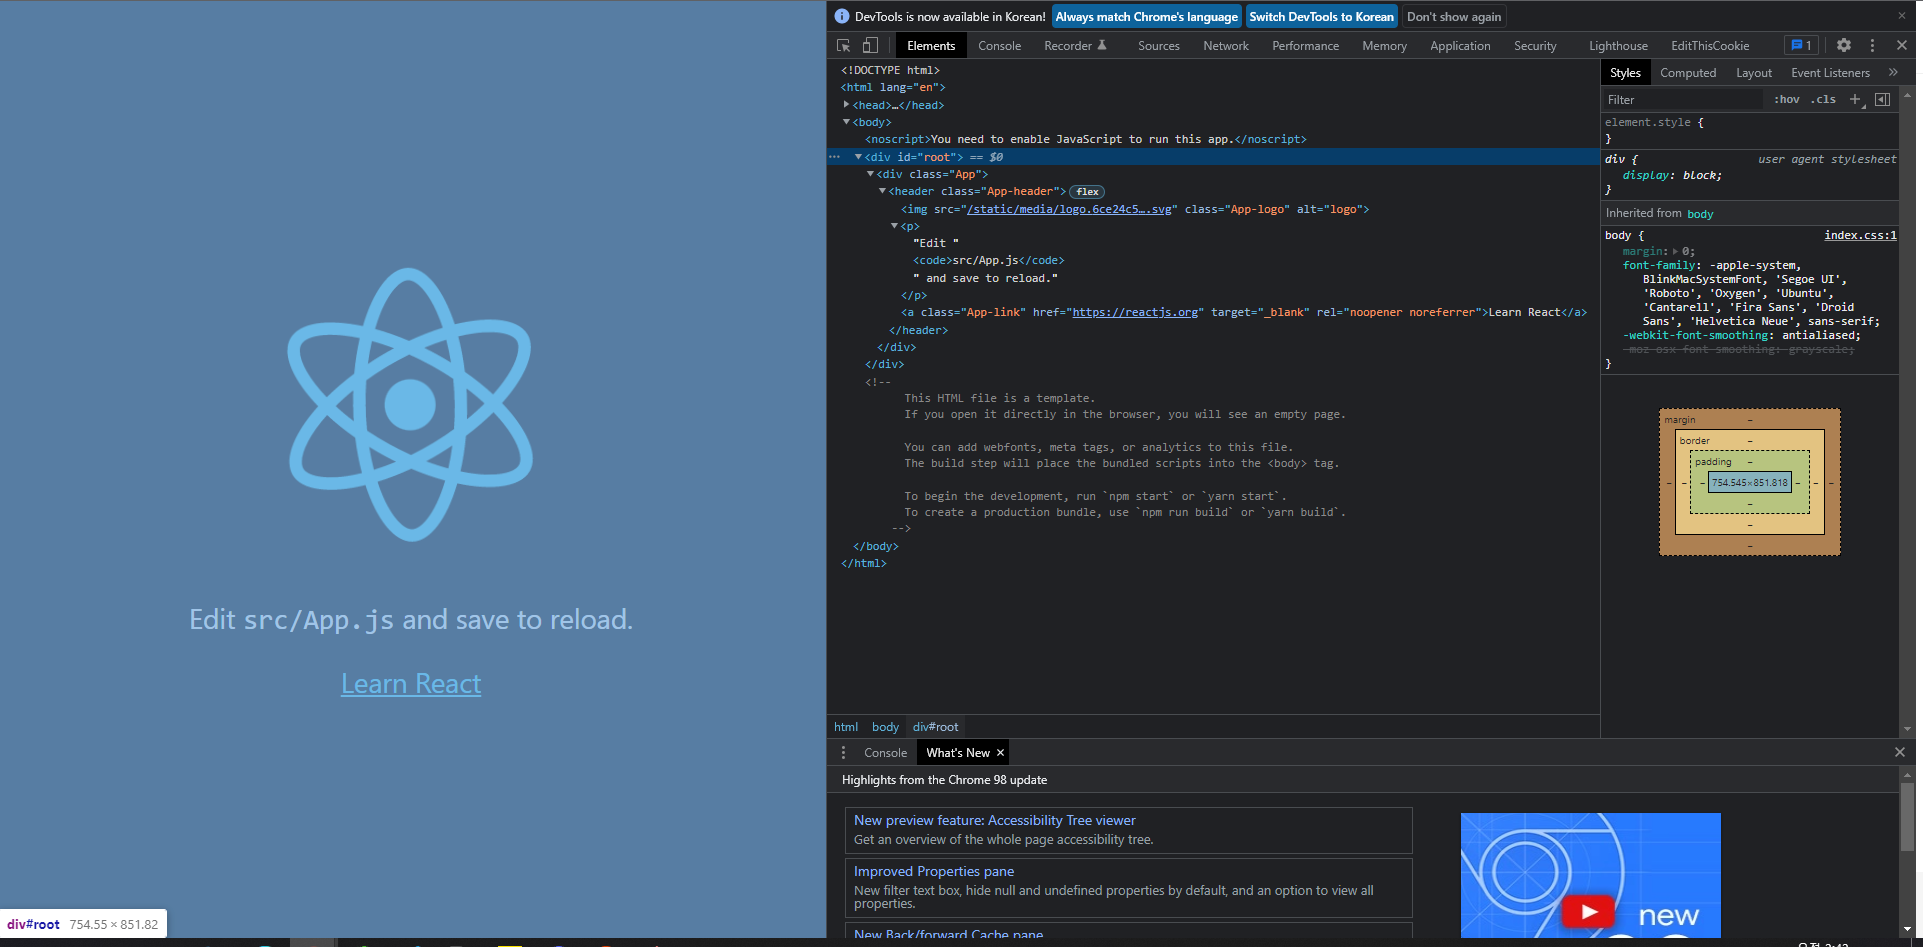Screen dimensions: 1923x947
Task: Collapse the App-header node
Action: pos(883,191)
